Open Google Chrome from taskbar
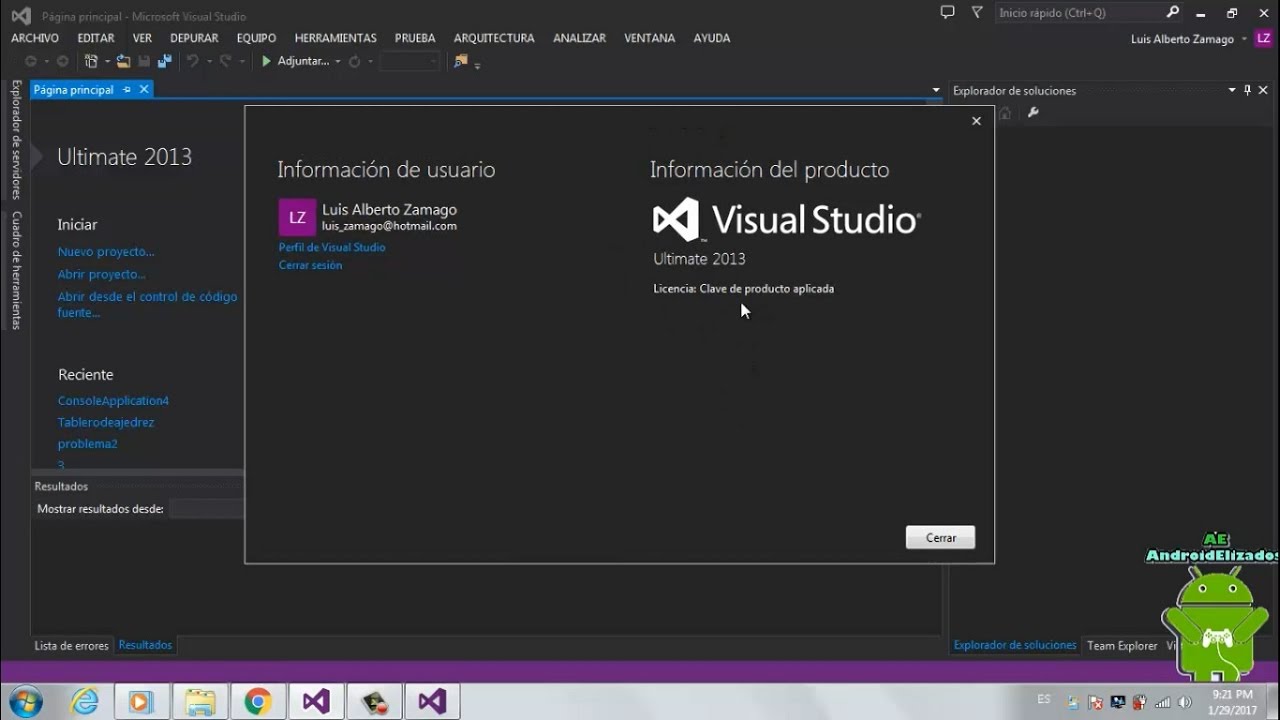Viewport: 1280px width, 720px height. [258, 702]
